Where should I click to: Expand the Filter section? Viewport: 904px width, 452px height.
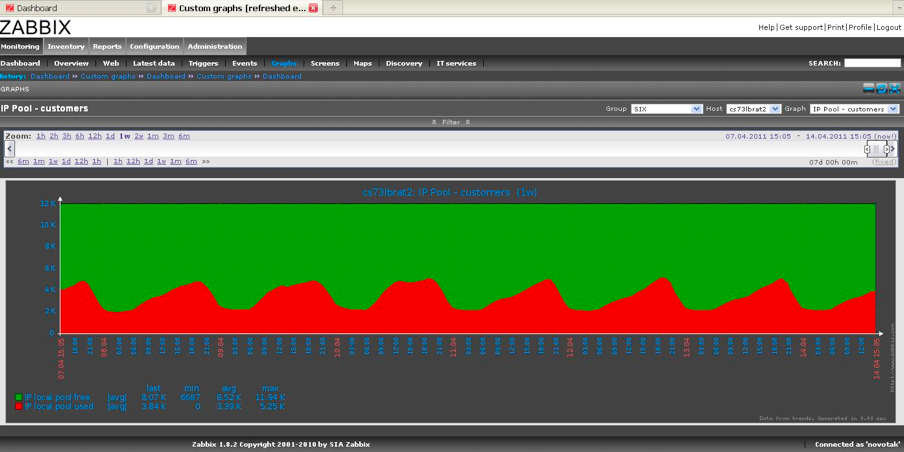tap(451, 122)
